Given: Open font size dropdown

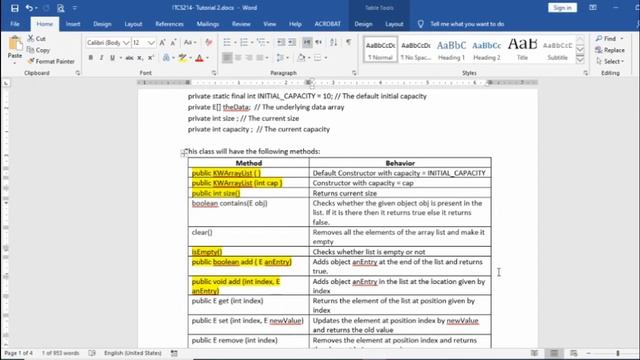Looking at the screenshot, I should 151,43.
